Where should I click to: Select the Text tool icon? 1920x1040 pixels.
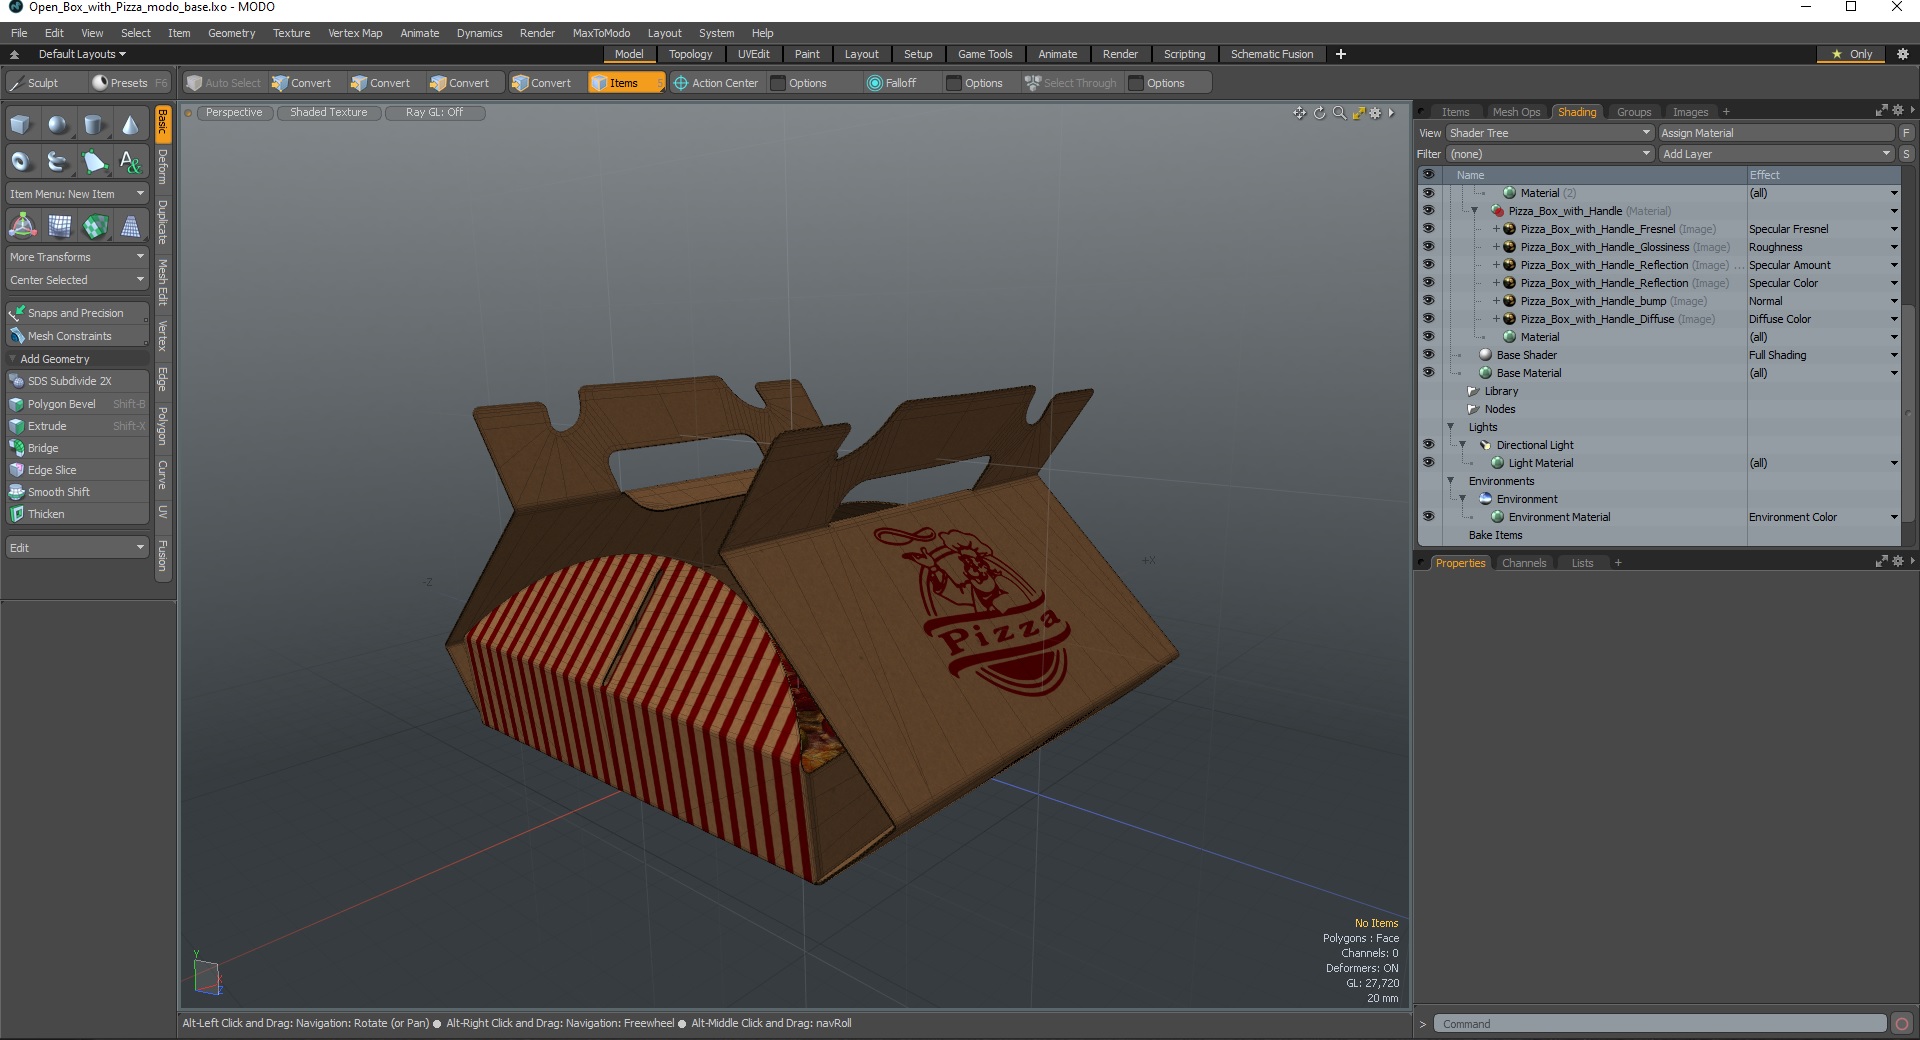coord(130,161)
